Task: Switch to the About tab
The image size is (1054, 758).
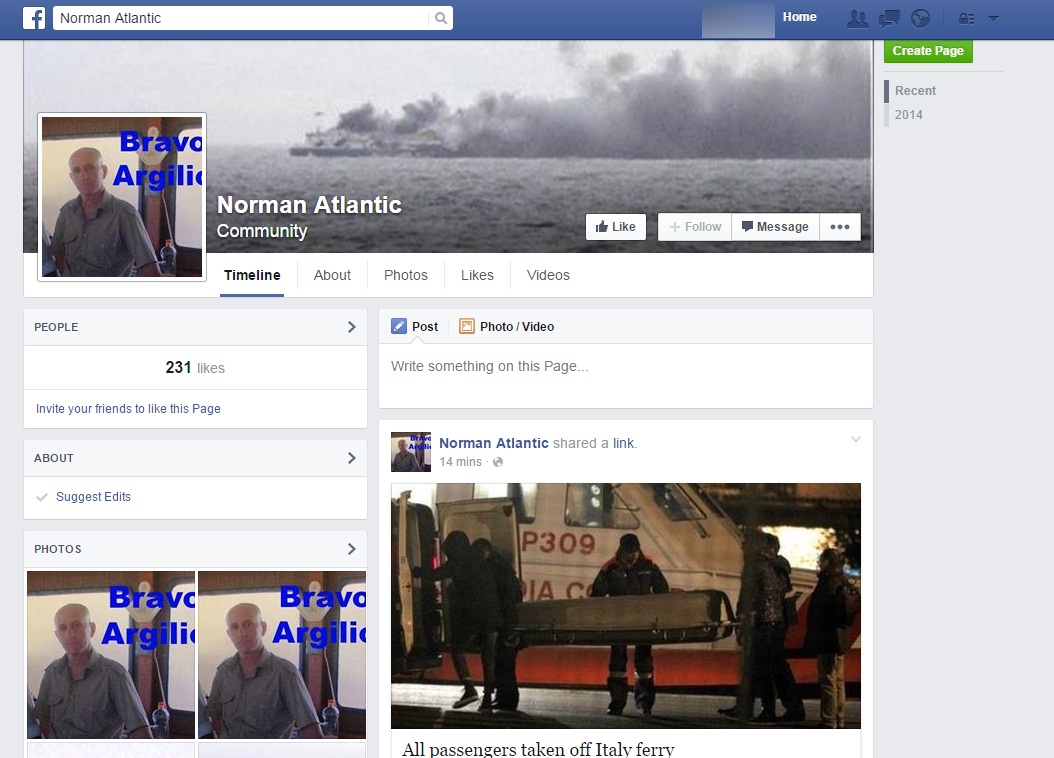Action: (x=332, y=275)
